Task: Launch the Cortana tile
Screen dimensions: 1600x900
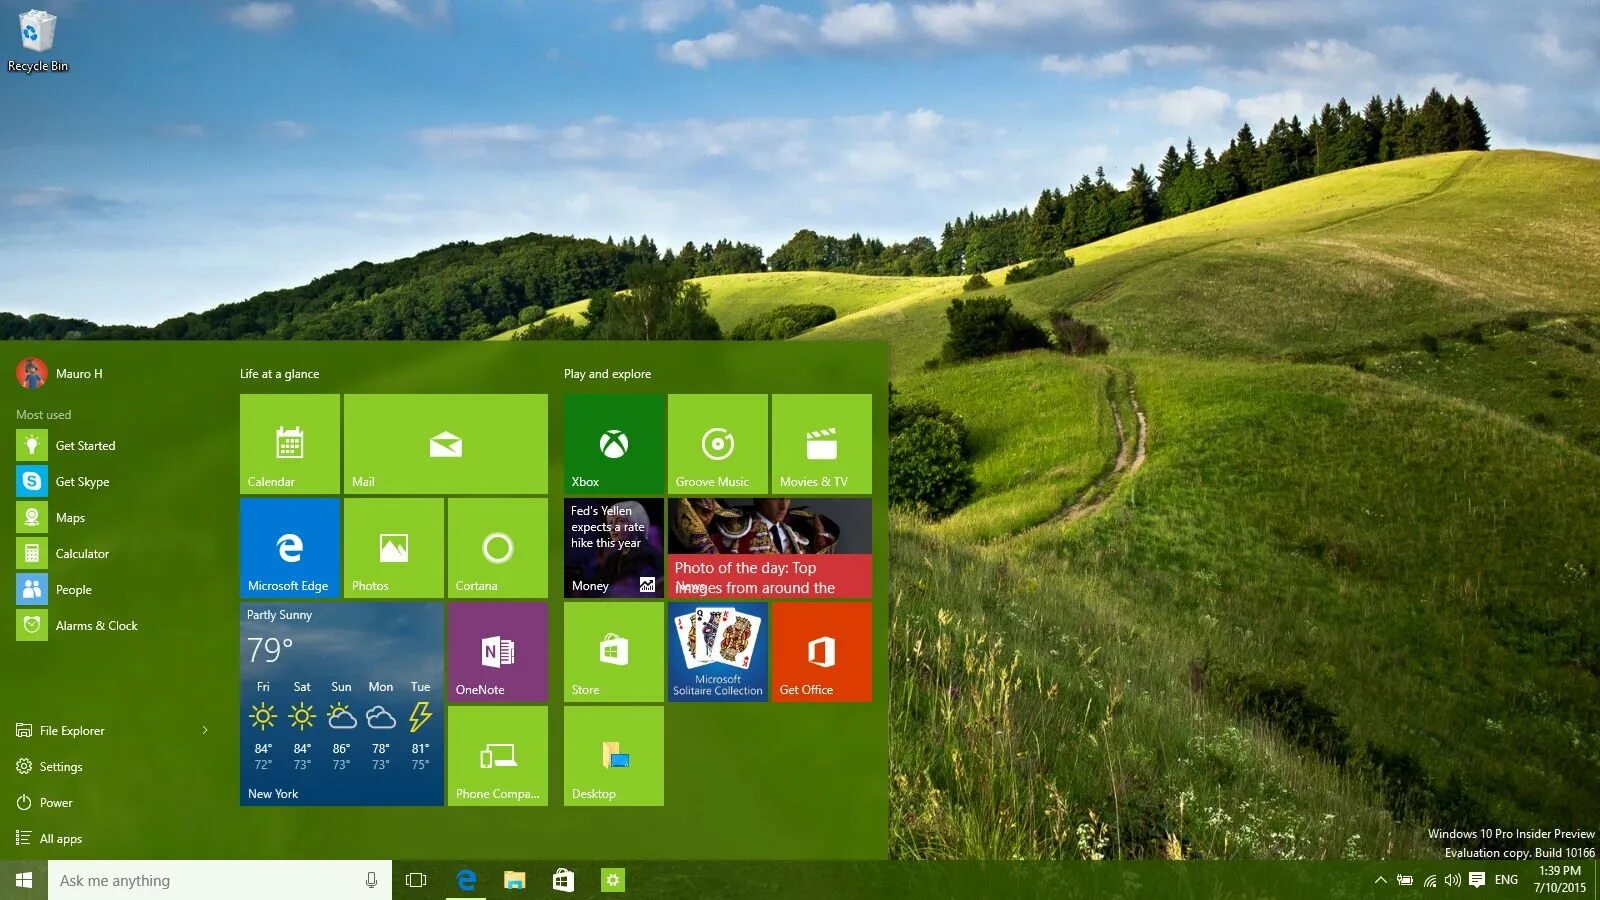Action: coord(498,548)
